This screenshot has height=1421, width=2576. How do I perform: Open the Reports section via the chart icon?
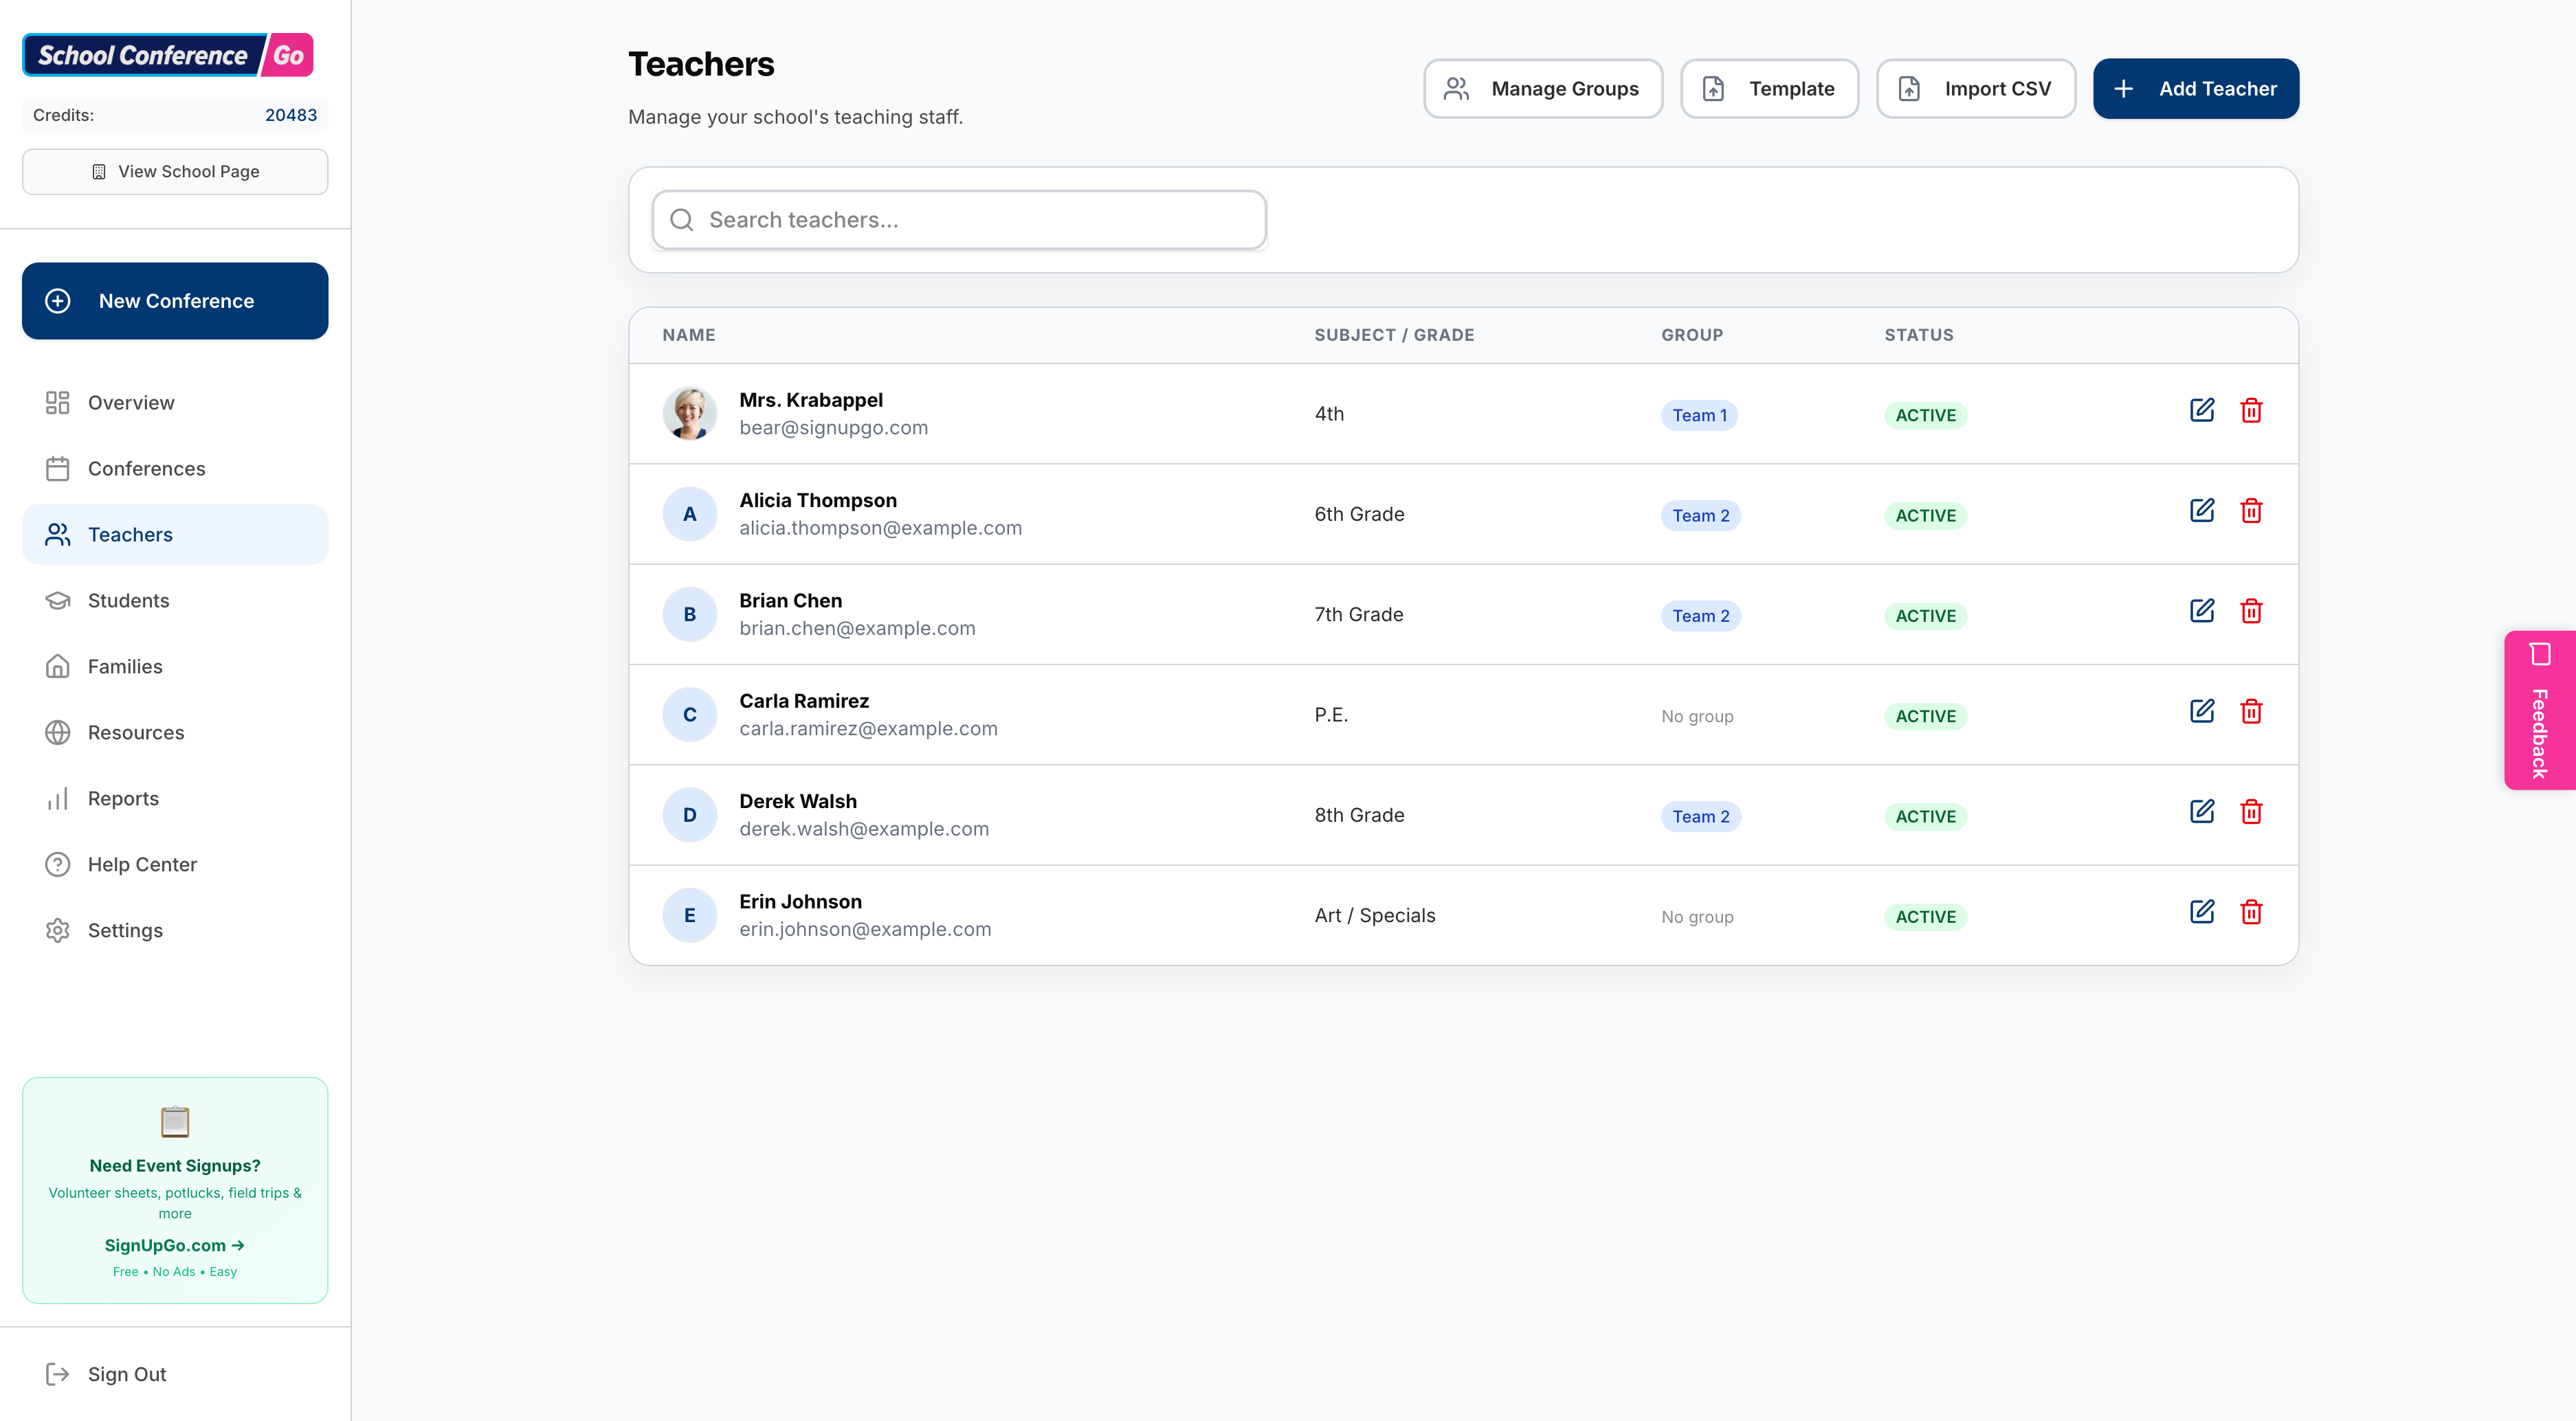click(x=57, y=798)
